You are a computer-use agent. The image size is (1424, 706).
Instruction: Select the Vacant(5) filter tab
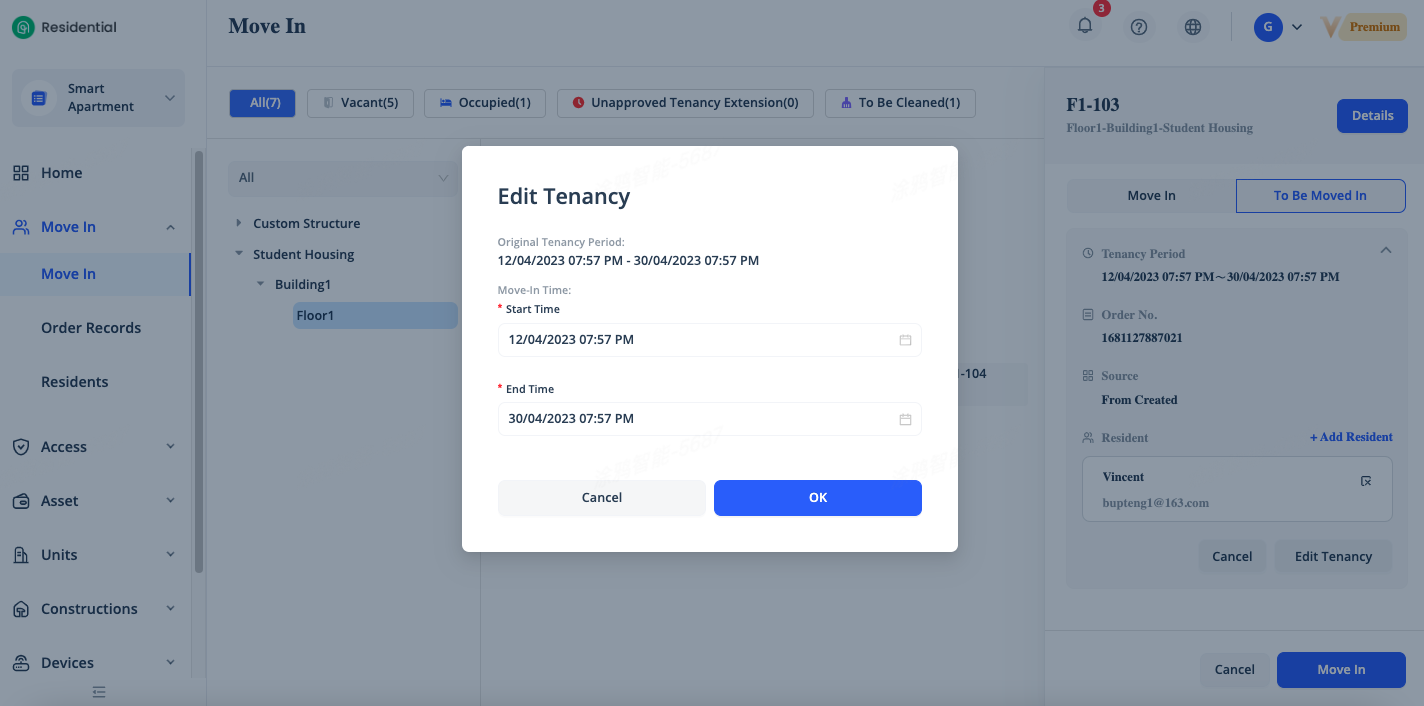point(360,103)
